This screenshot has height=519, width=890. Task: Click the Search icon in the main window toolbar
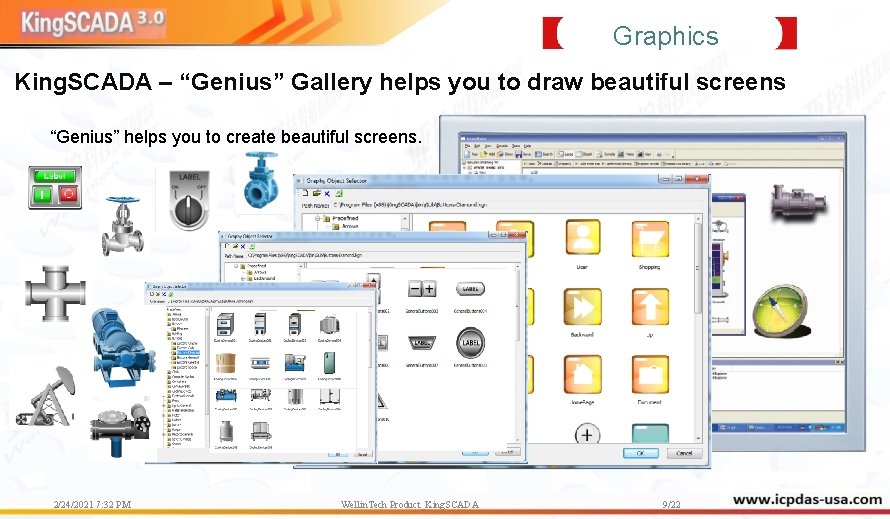pos(544,154)
